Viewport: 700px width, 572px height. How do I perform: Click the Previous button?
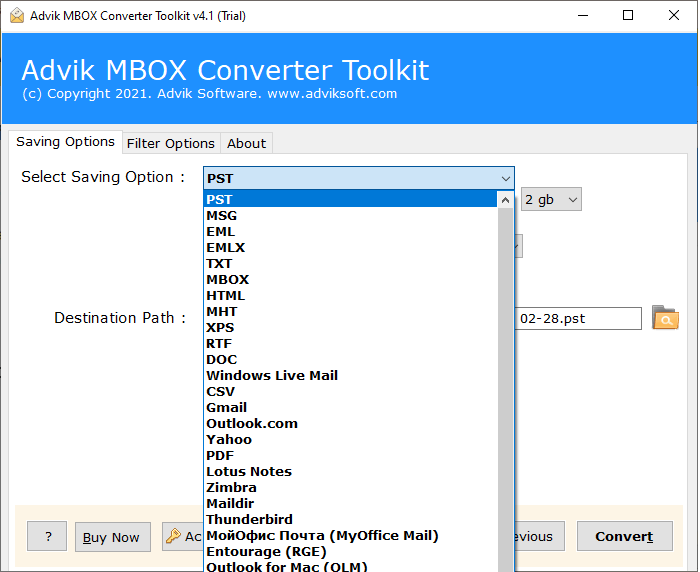click(x=539, y=536)
